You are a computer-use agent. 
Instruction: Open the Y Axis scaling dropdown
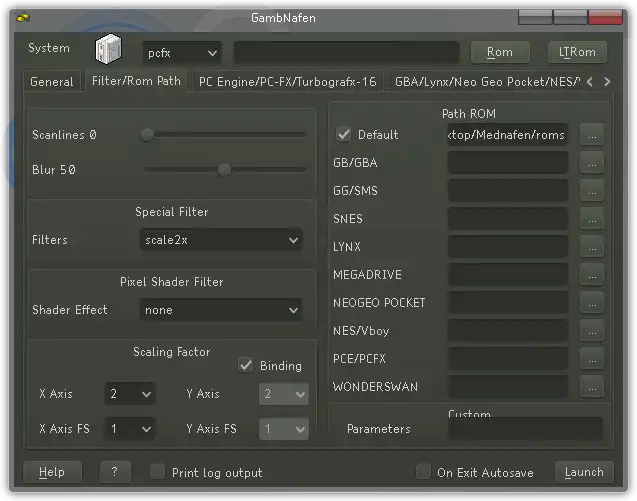(284, 393)
